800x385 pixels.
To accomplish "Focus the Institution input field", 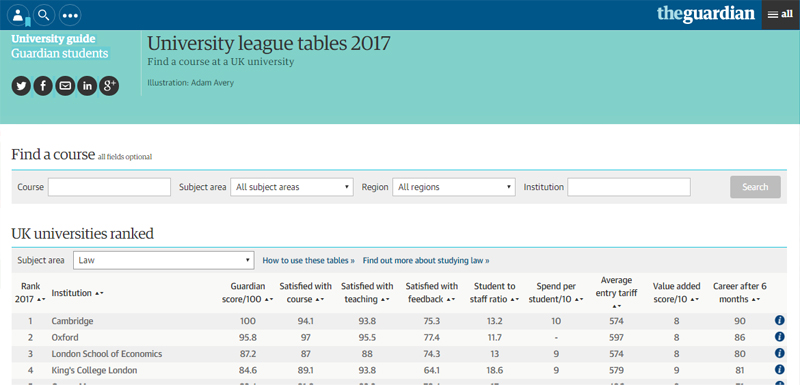I will coord(629,187).
